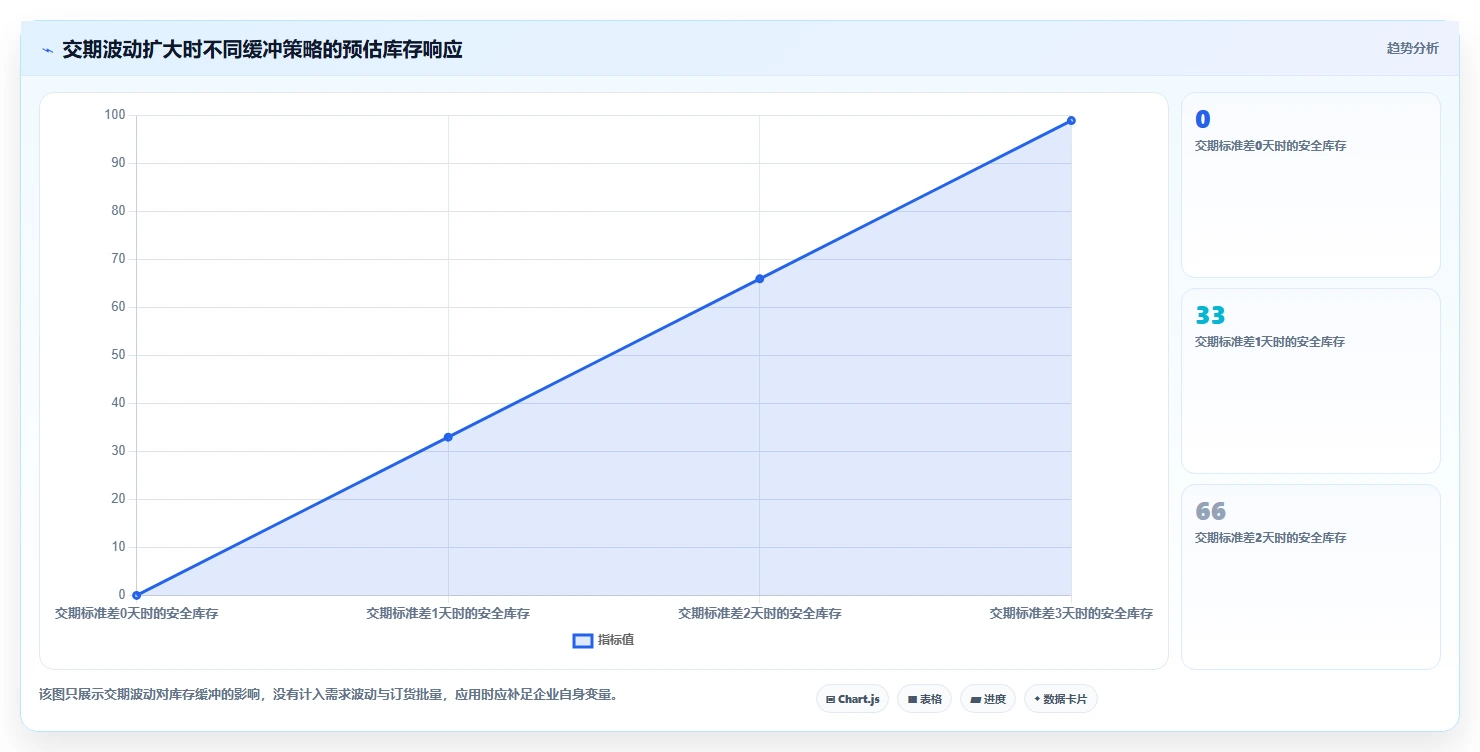Click x-axis label 交期标准差3天时的安全库存

pyautogui.click(x=1071, y=613)
